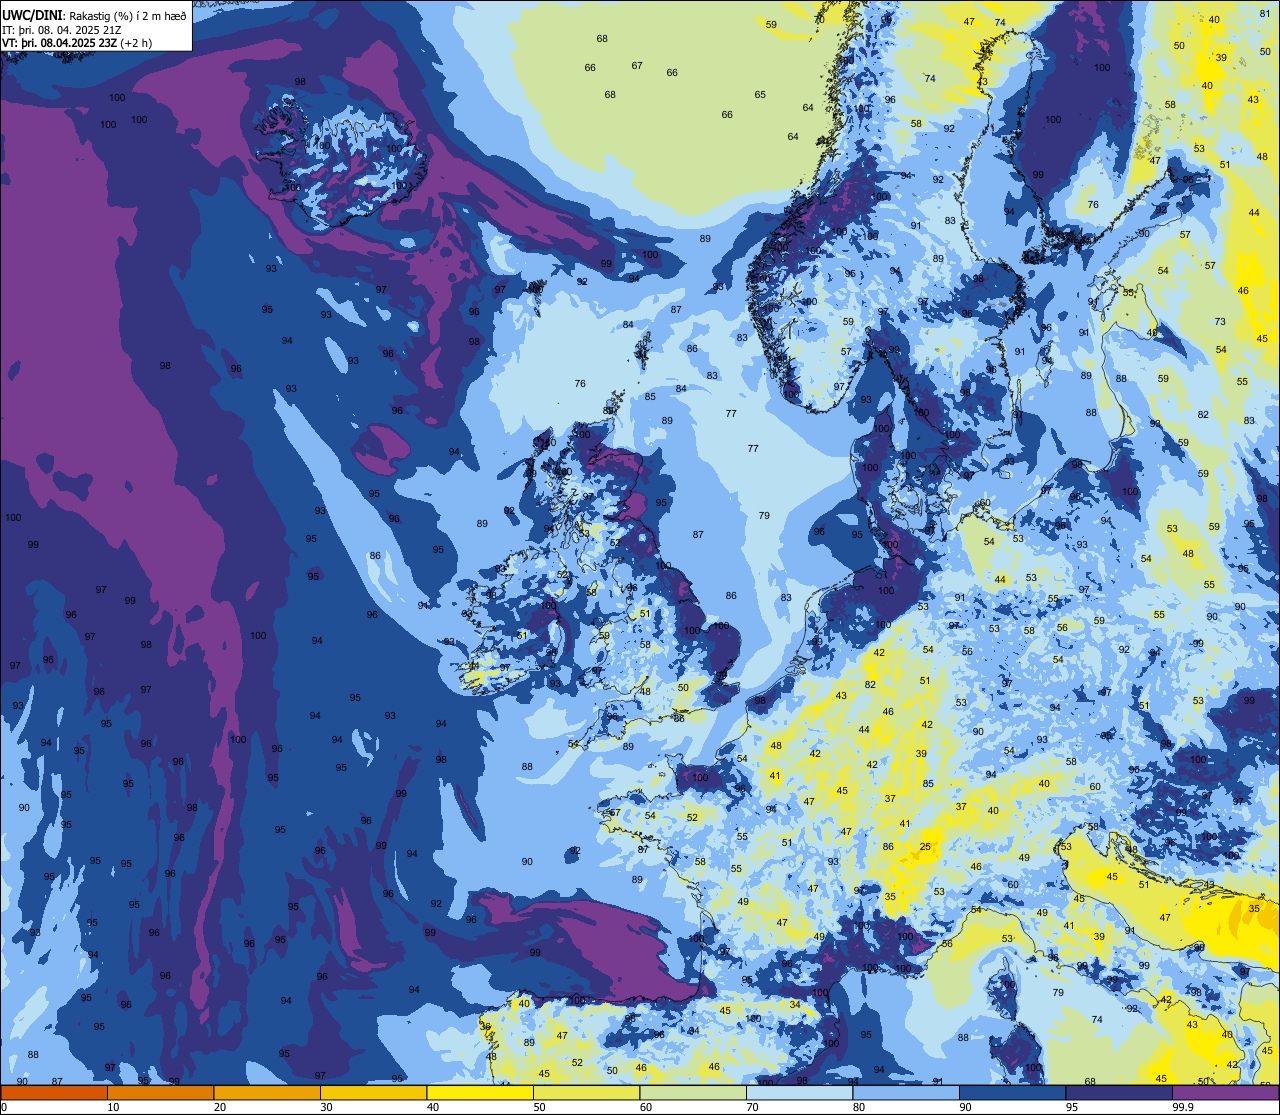Click the legend tick label "60"
1280x1115 pixels.
[646, 1107]
